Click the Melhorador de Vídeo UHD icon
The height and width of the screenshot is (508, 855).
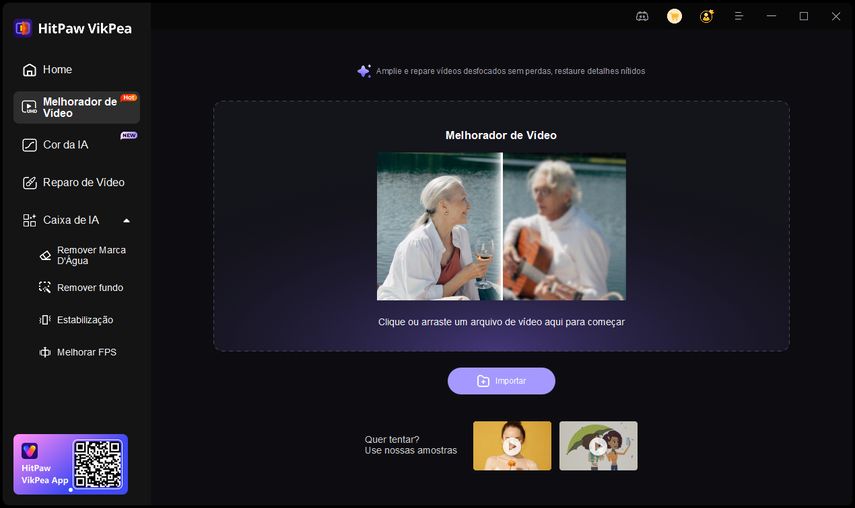pos(29,107)
